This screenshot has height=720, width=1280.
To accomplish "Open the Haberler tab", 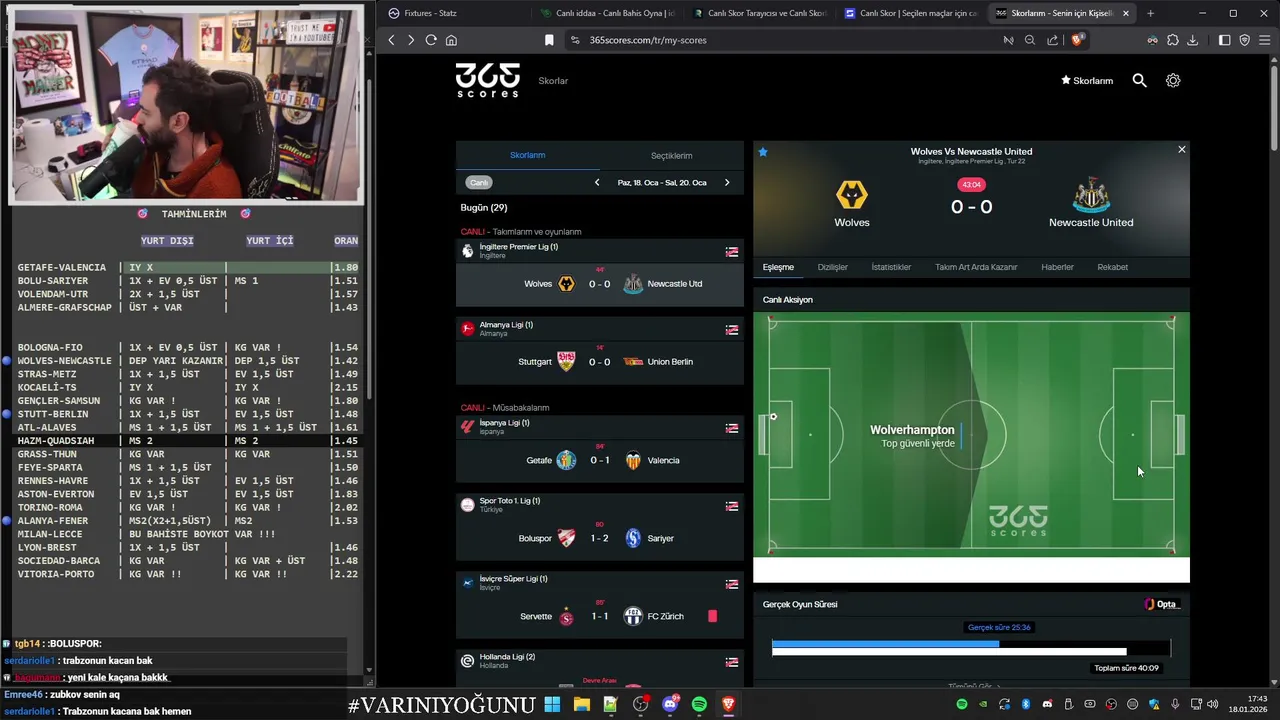I will (x=1057, y=267).
